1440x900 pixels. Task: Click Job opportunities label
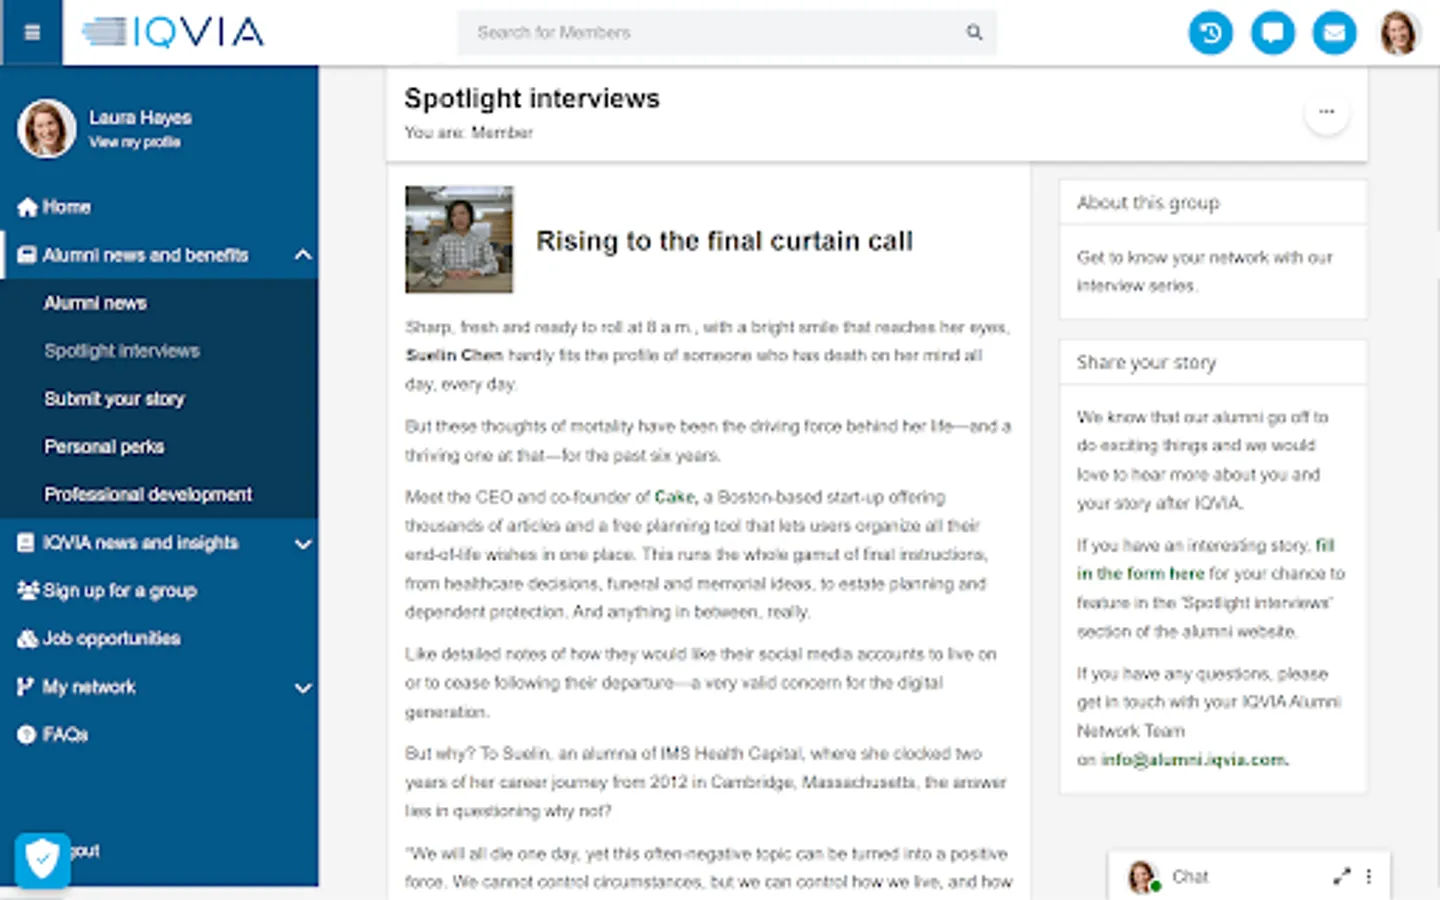112,639
